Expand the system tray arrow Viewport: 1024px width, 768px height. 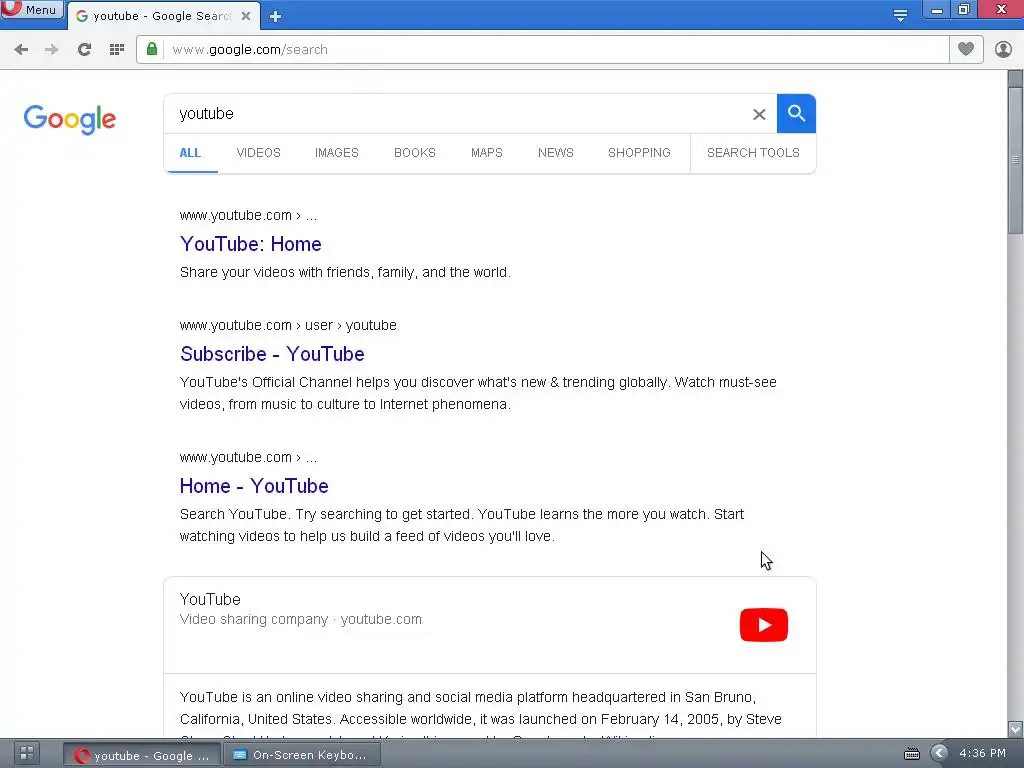click(939, 753)
